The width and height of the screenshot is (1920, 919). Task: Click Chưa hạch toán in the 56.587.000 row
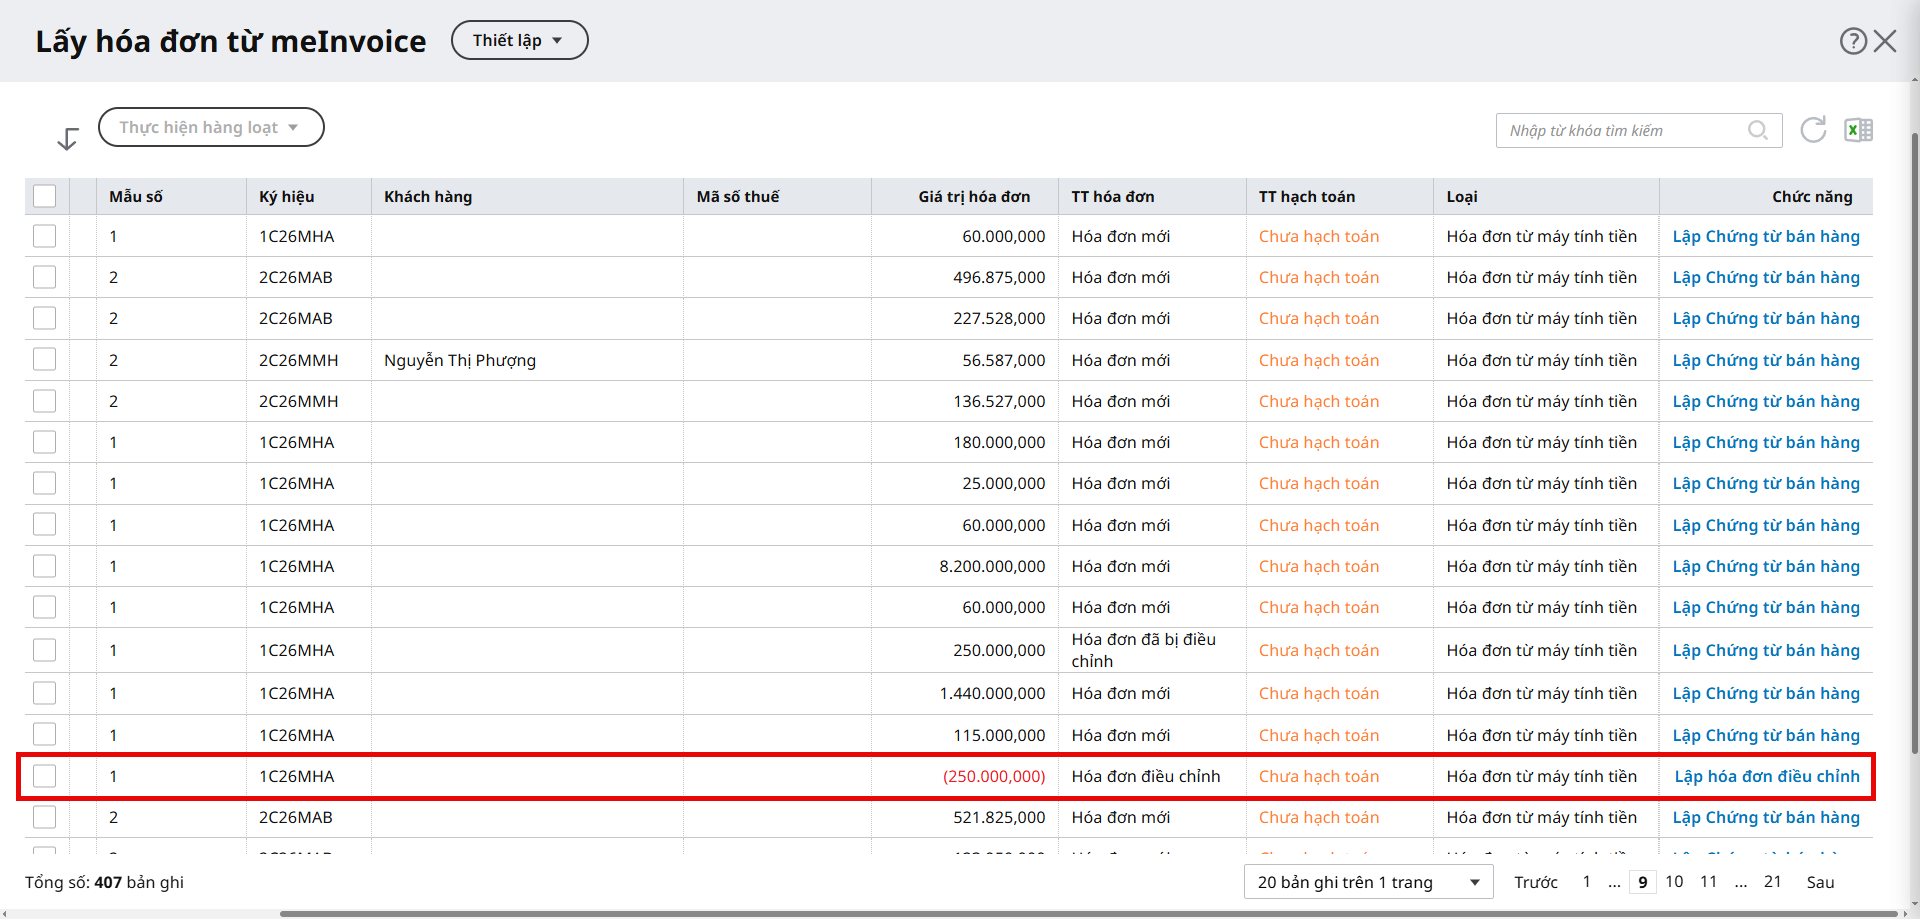coord(1319,360)
